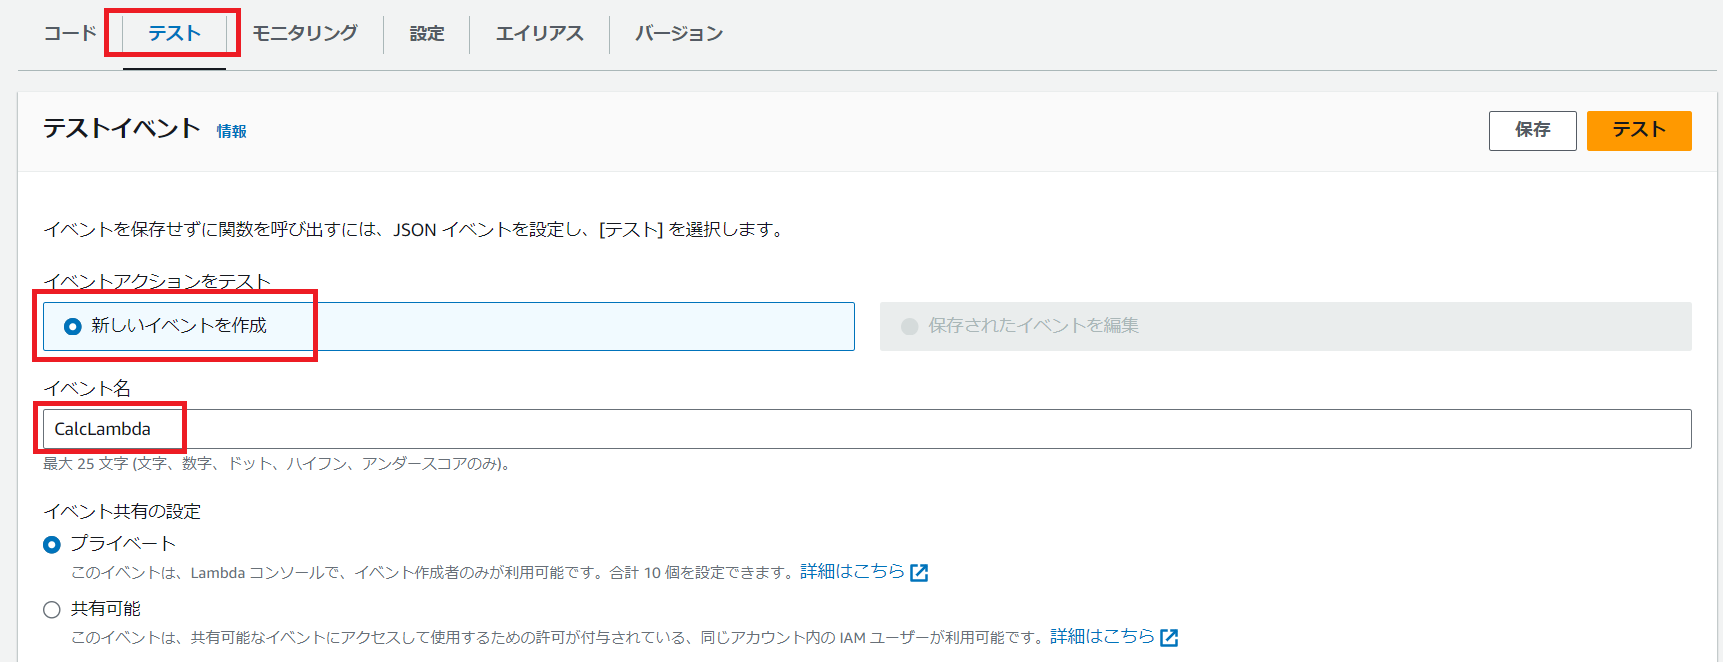Viewport: 1723px width, 662px height.
Task: Follow 詳細はこちら link under 共有可能
Action: click(x=1102, y=636)
